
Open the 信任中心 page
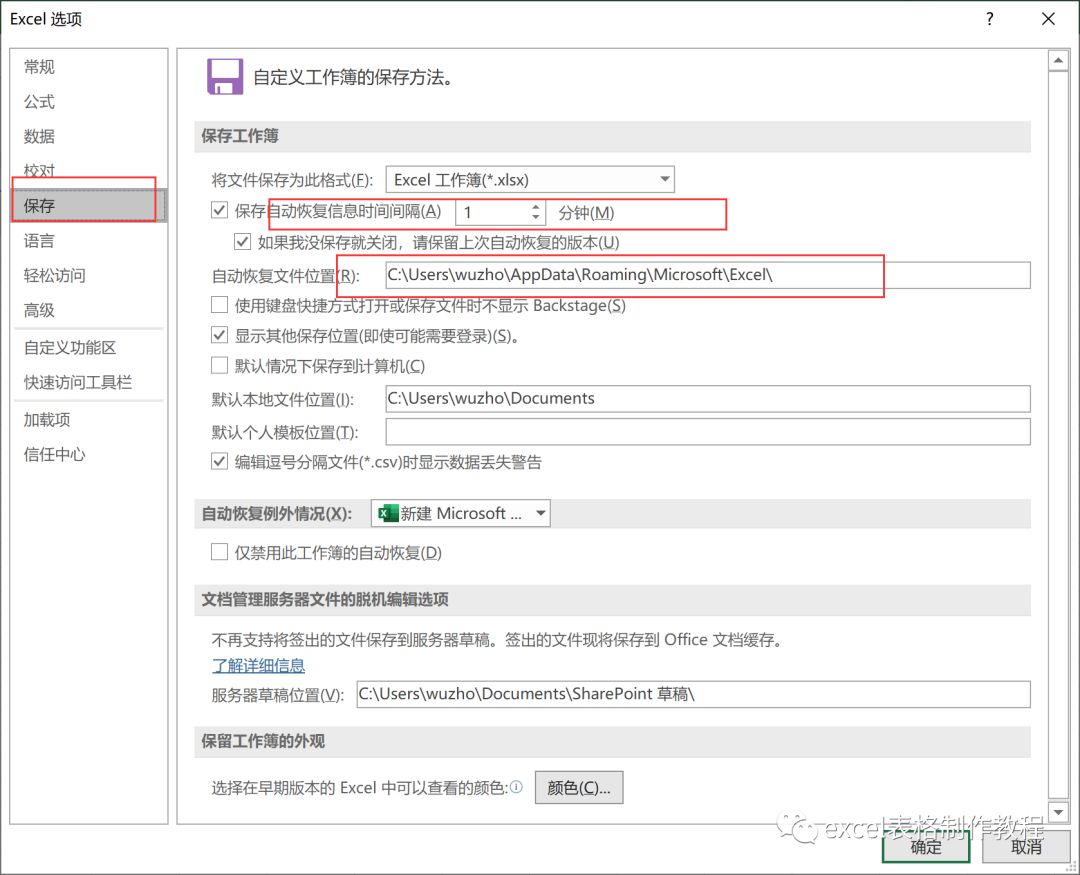point(54,454)
